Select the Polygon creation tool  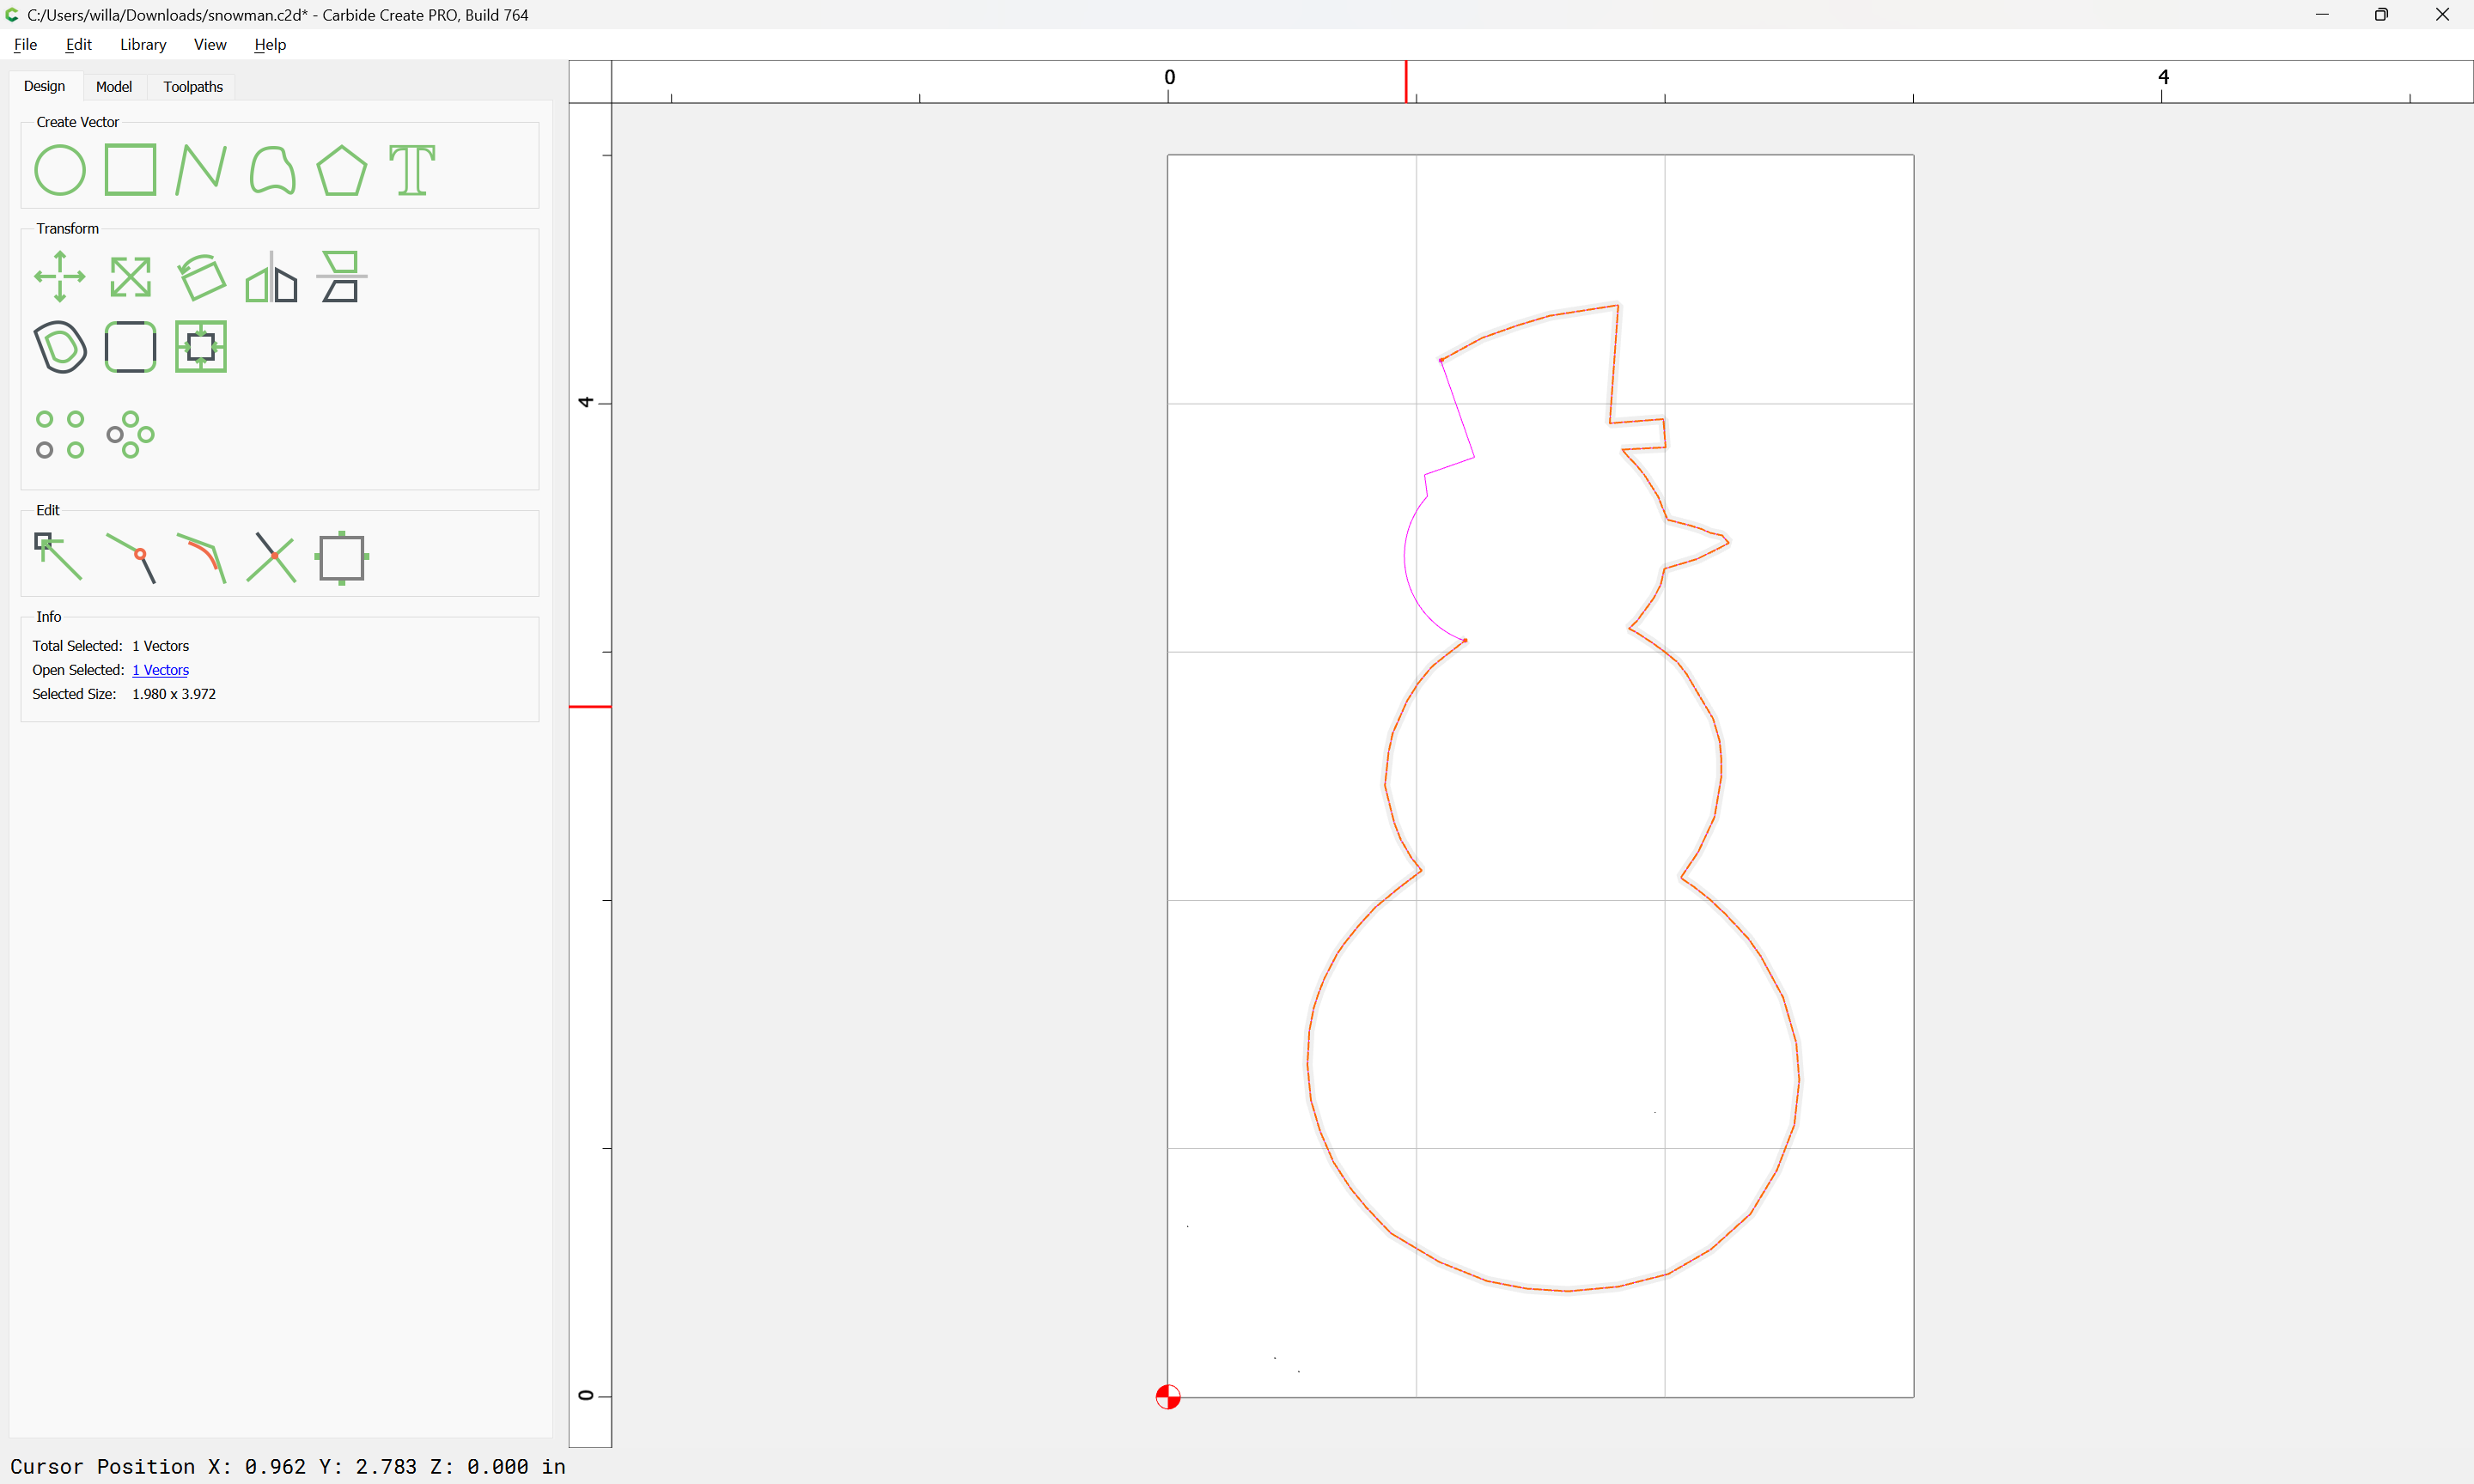(341, 170)
